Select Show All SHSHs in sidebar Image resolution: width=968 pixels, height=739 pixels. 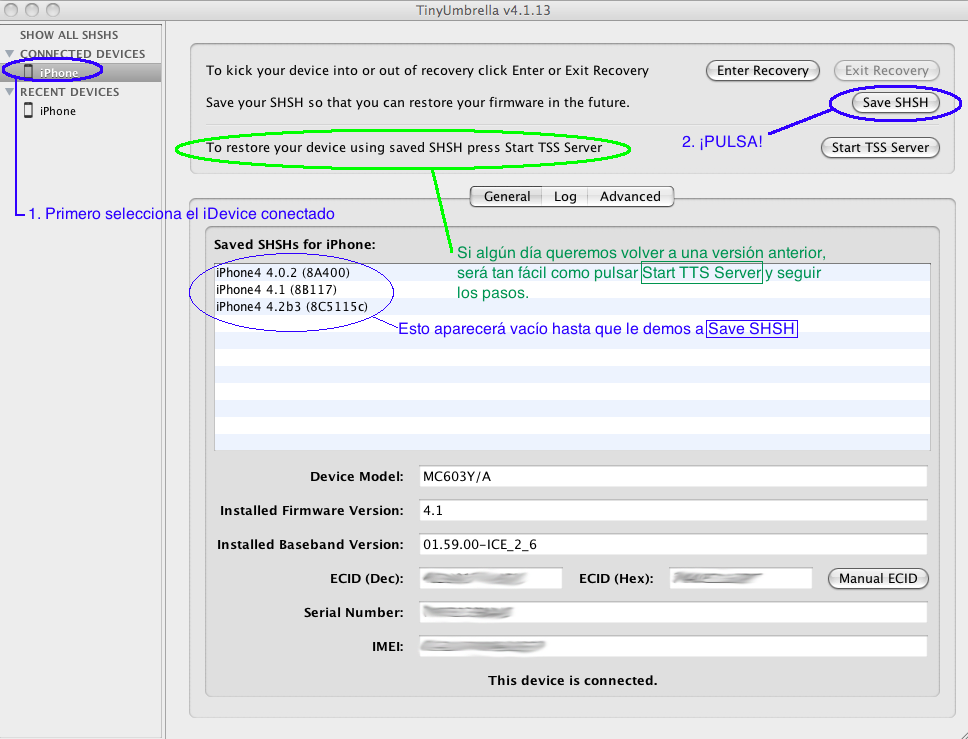point(69,35)
